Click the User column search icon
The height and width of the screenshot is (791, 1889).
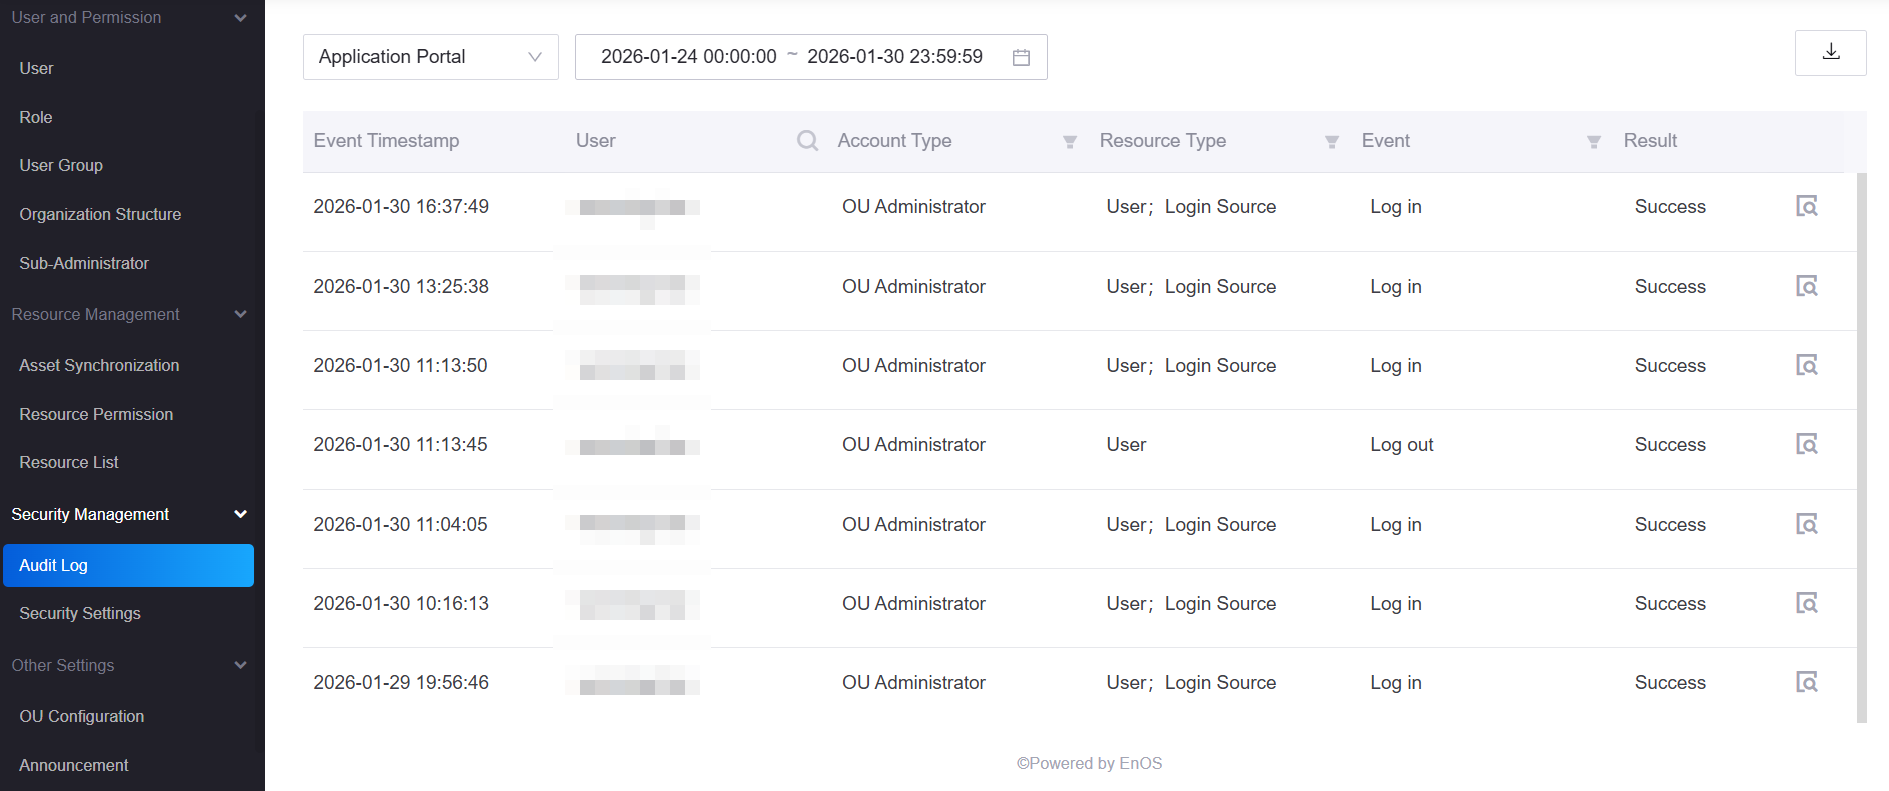tap(807, 141)
